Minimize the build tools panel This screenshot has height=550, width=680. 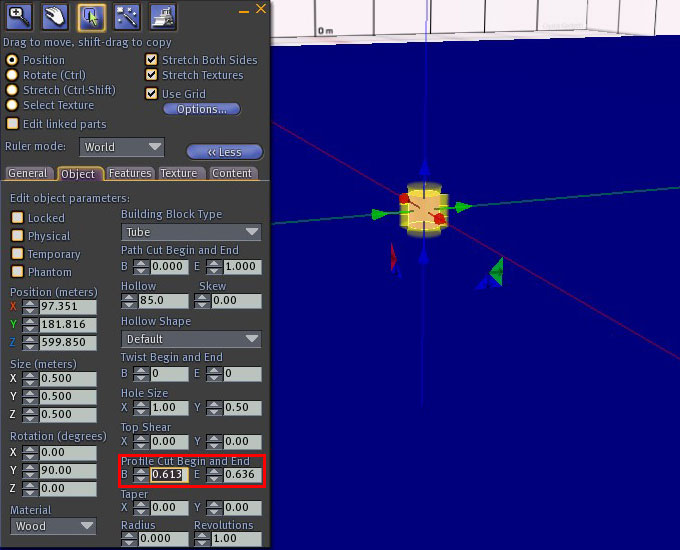[244, 11]
